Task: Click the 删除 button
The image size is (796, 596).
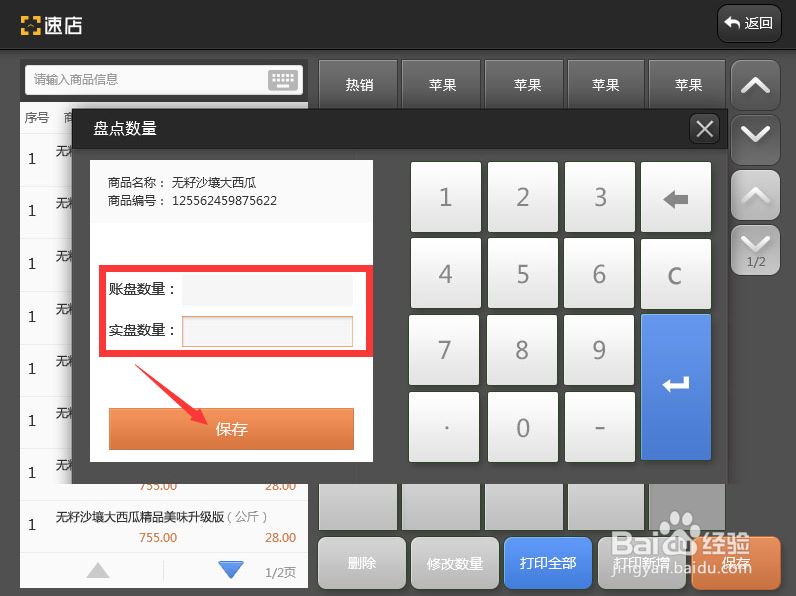Action: [x=362, y=563]
